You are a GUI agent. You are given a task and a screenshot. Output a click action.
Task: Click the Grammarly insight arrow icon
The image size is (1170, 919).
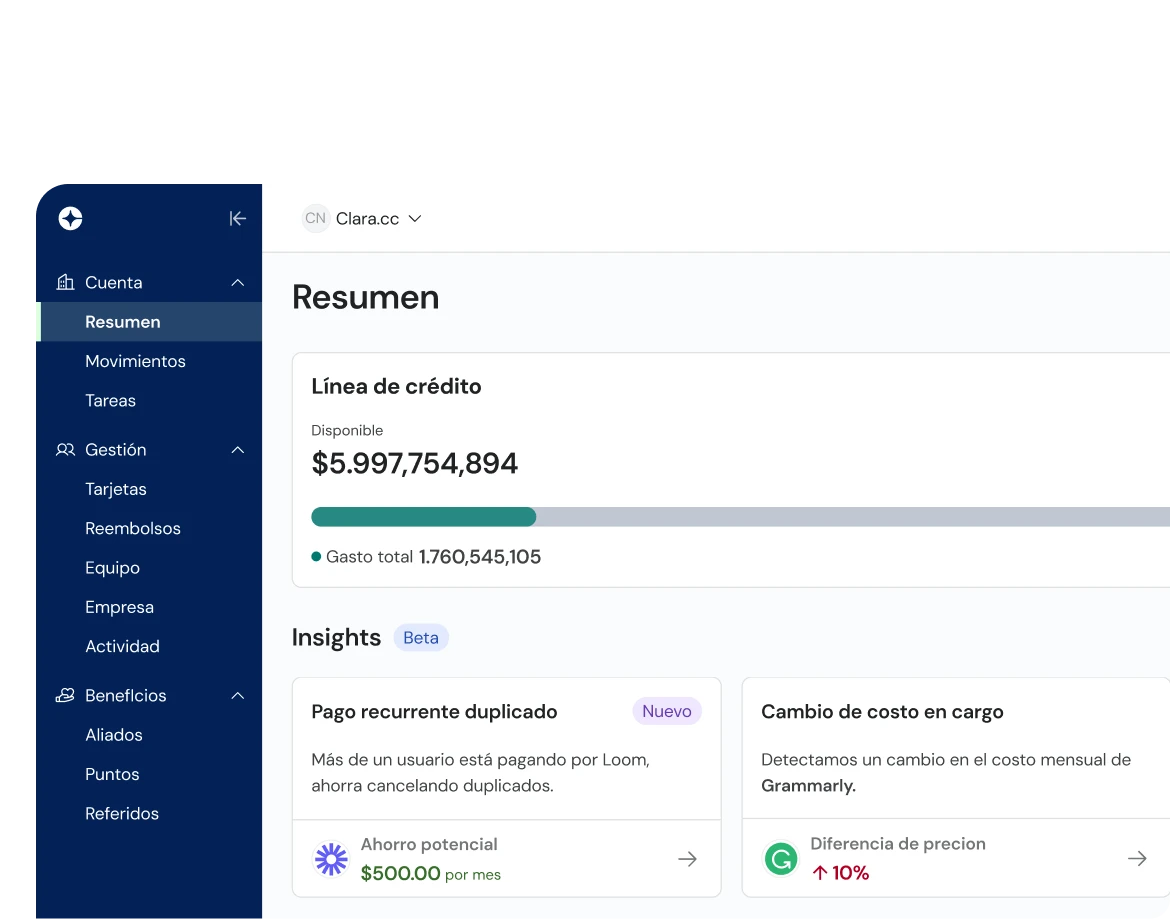(1137, 858)
